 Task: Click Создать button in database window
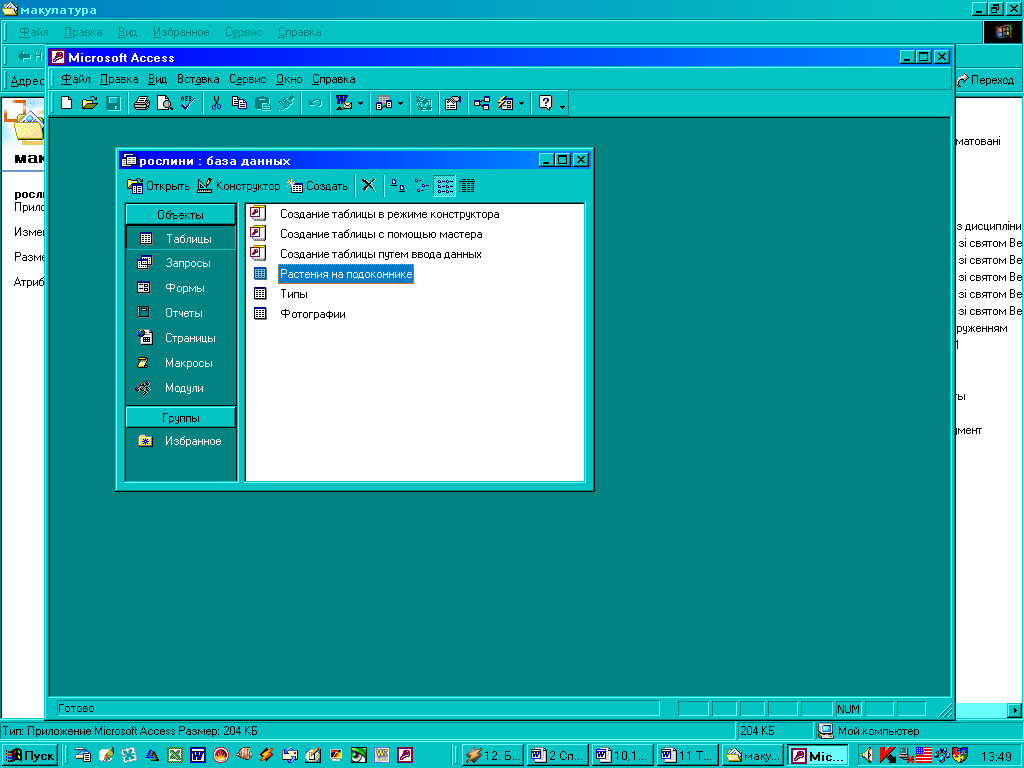(x=317, y=186)
